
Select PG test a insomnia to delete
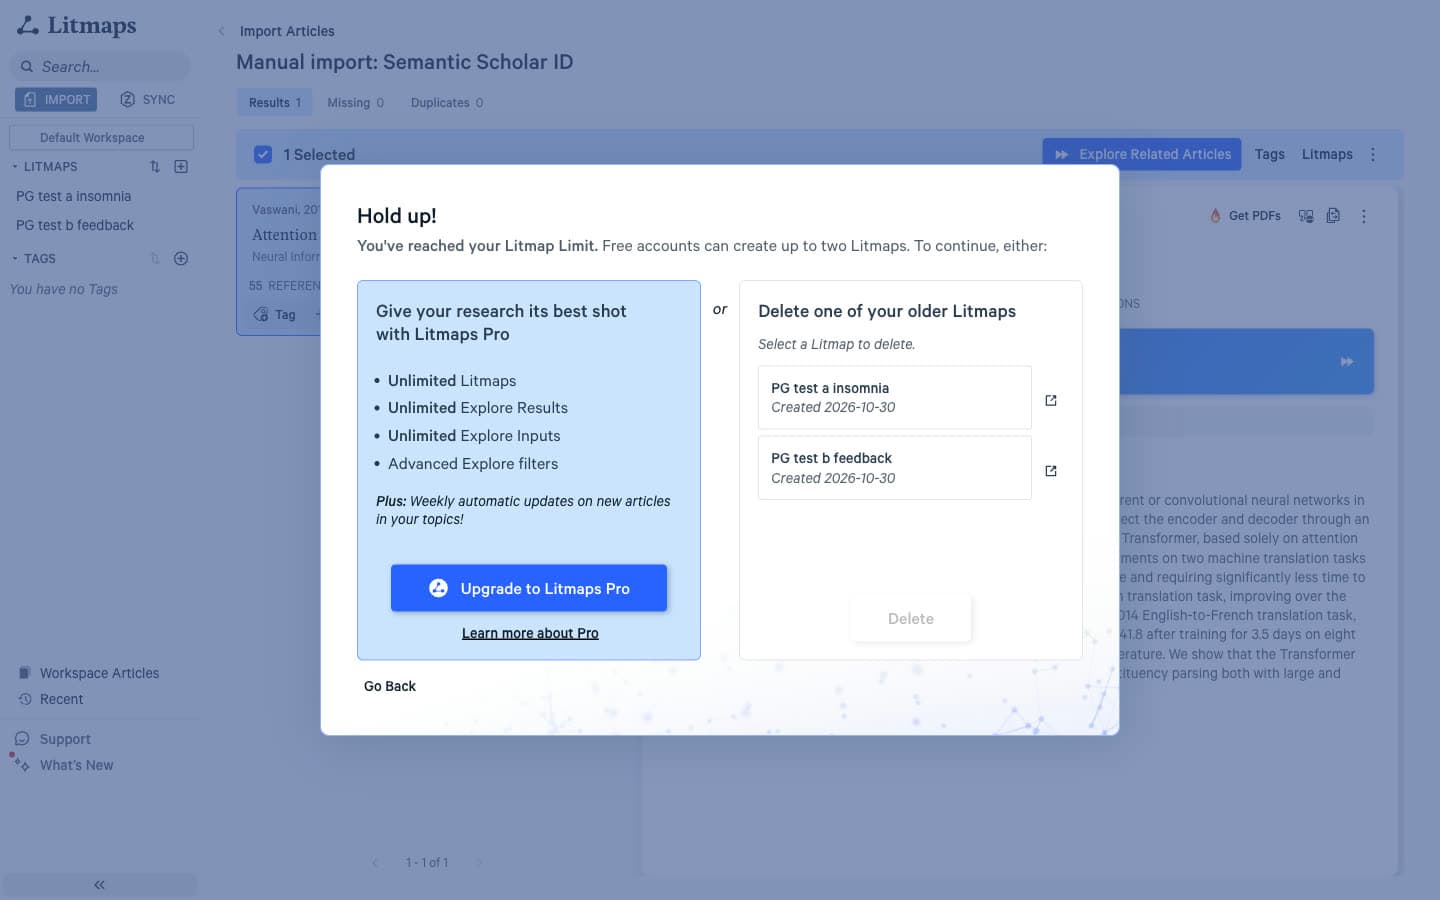pos(895,398)
